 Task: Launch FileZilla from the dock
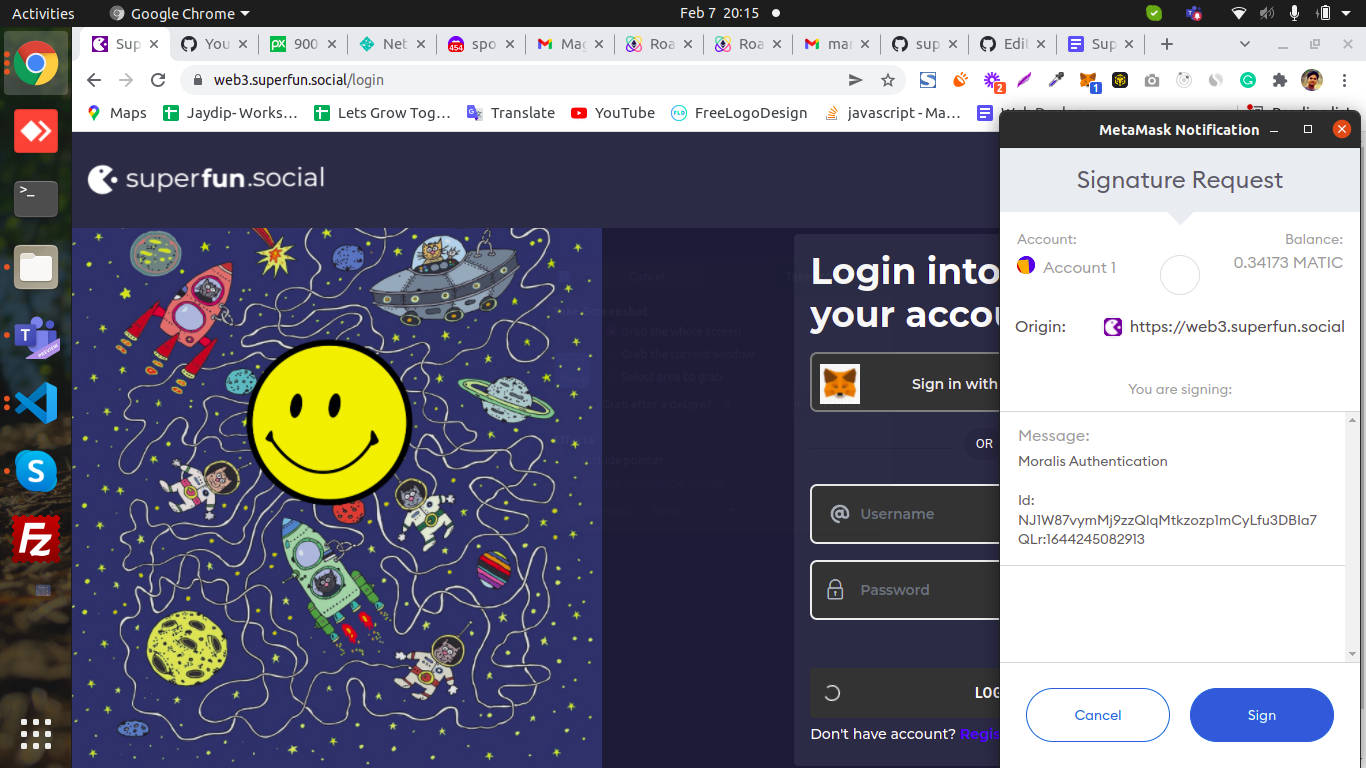click(x=35, y=539)
